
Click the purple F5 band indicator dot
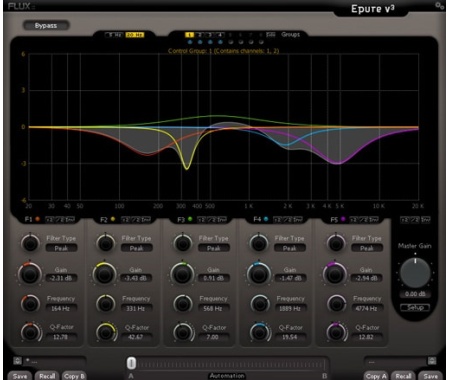(343, 219)
